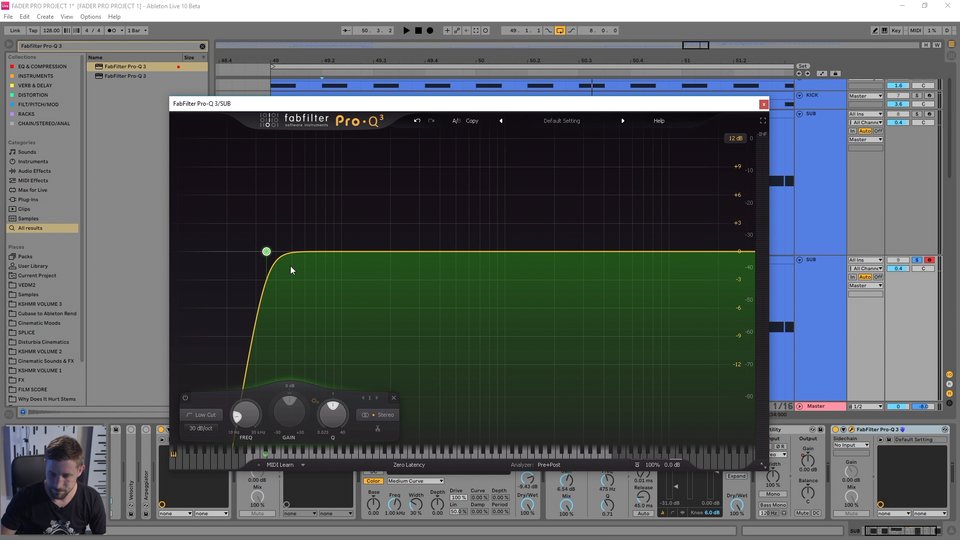Viewport: 960px width, 540px height.
Task: Click the Redo arrow in Pro-Q 3
Action: coord(431,121)
